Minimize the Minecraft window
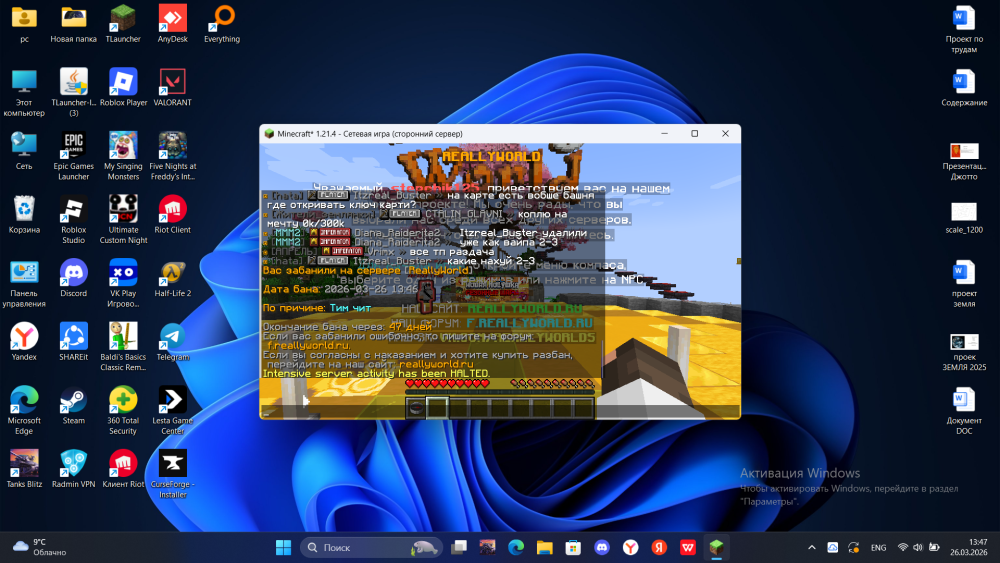 click(665, 134)
